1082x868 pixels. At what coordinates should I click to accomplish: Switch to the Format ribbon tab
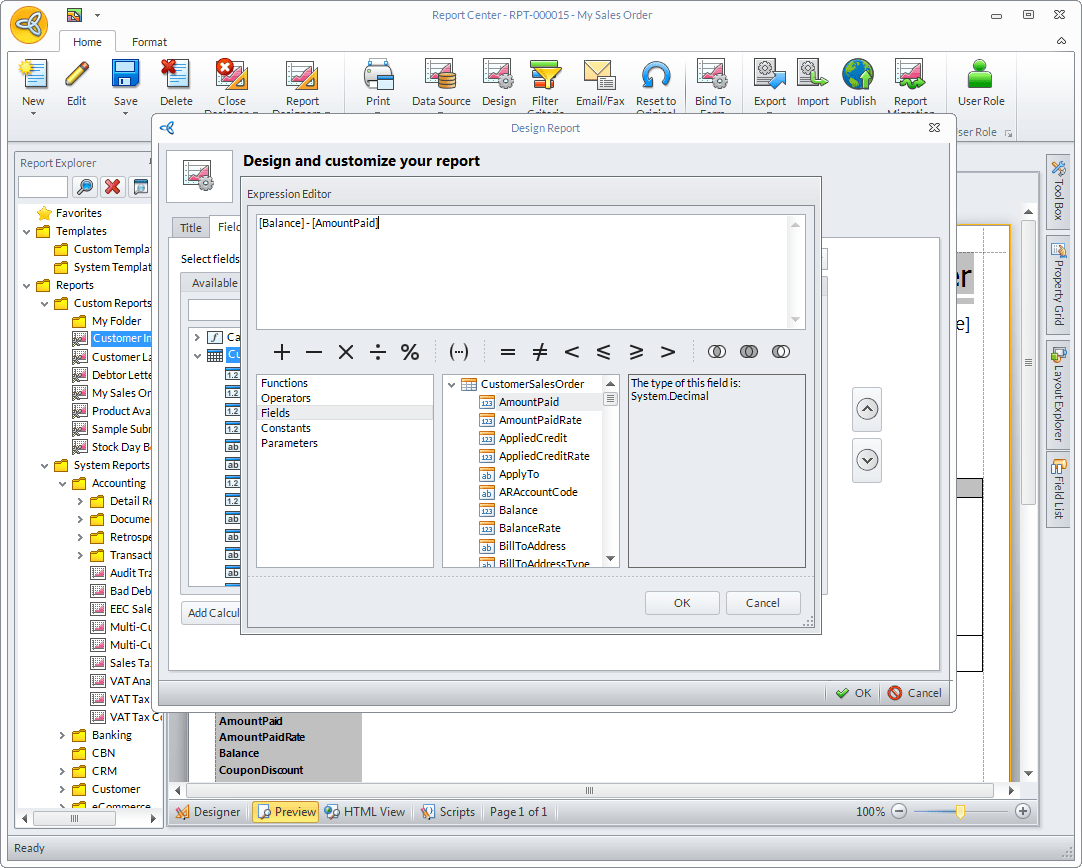[149, 42]
